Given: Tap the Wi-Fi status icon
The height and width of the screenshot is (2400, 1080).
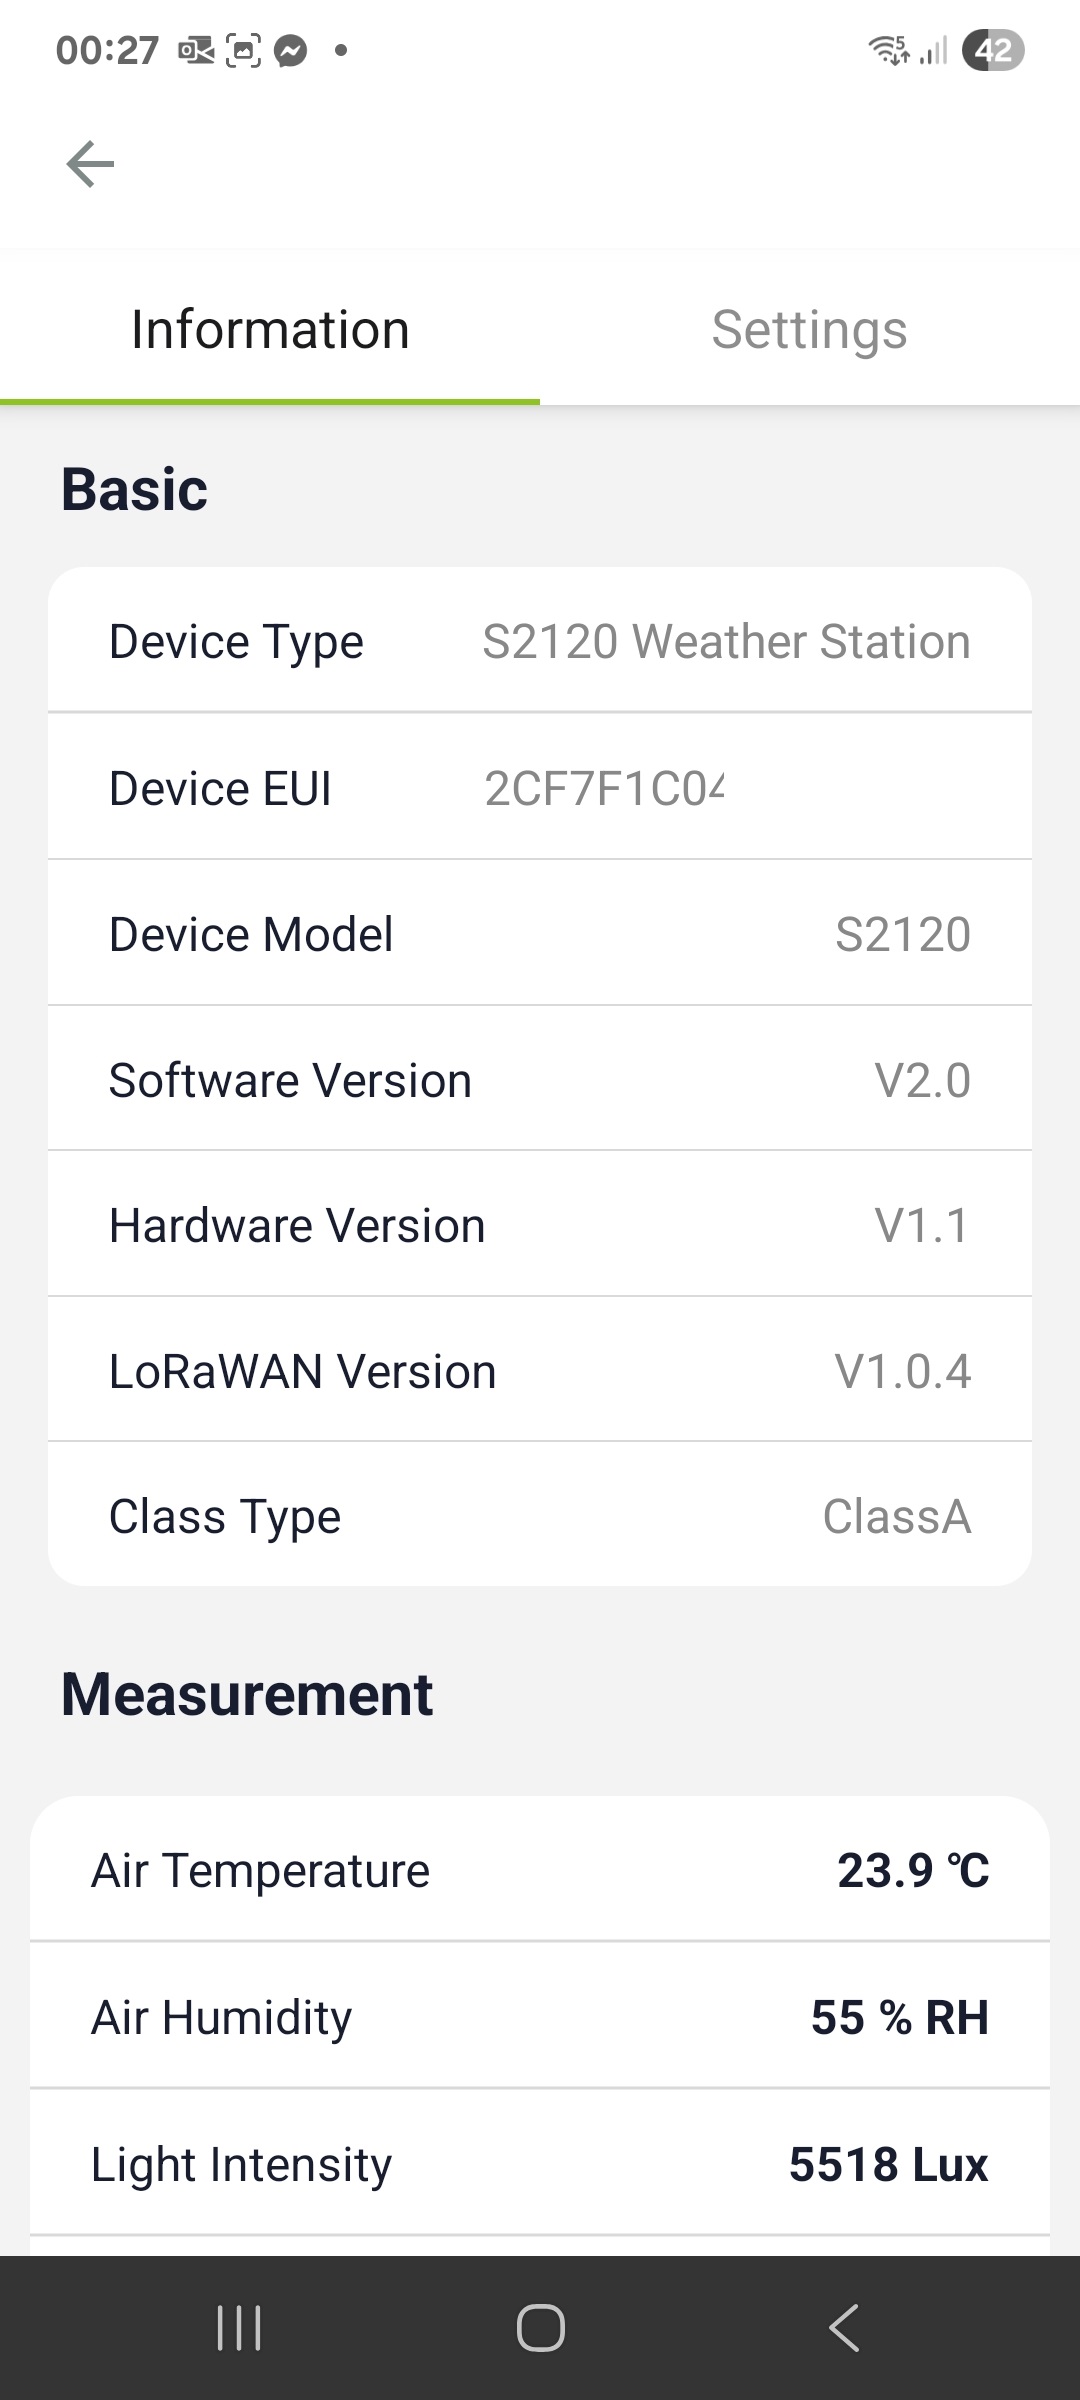Looking at the screenshot, I should pos(888,50).
